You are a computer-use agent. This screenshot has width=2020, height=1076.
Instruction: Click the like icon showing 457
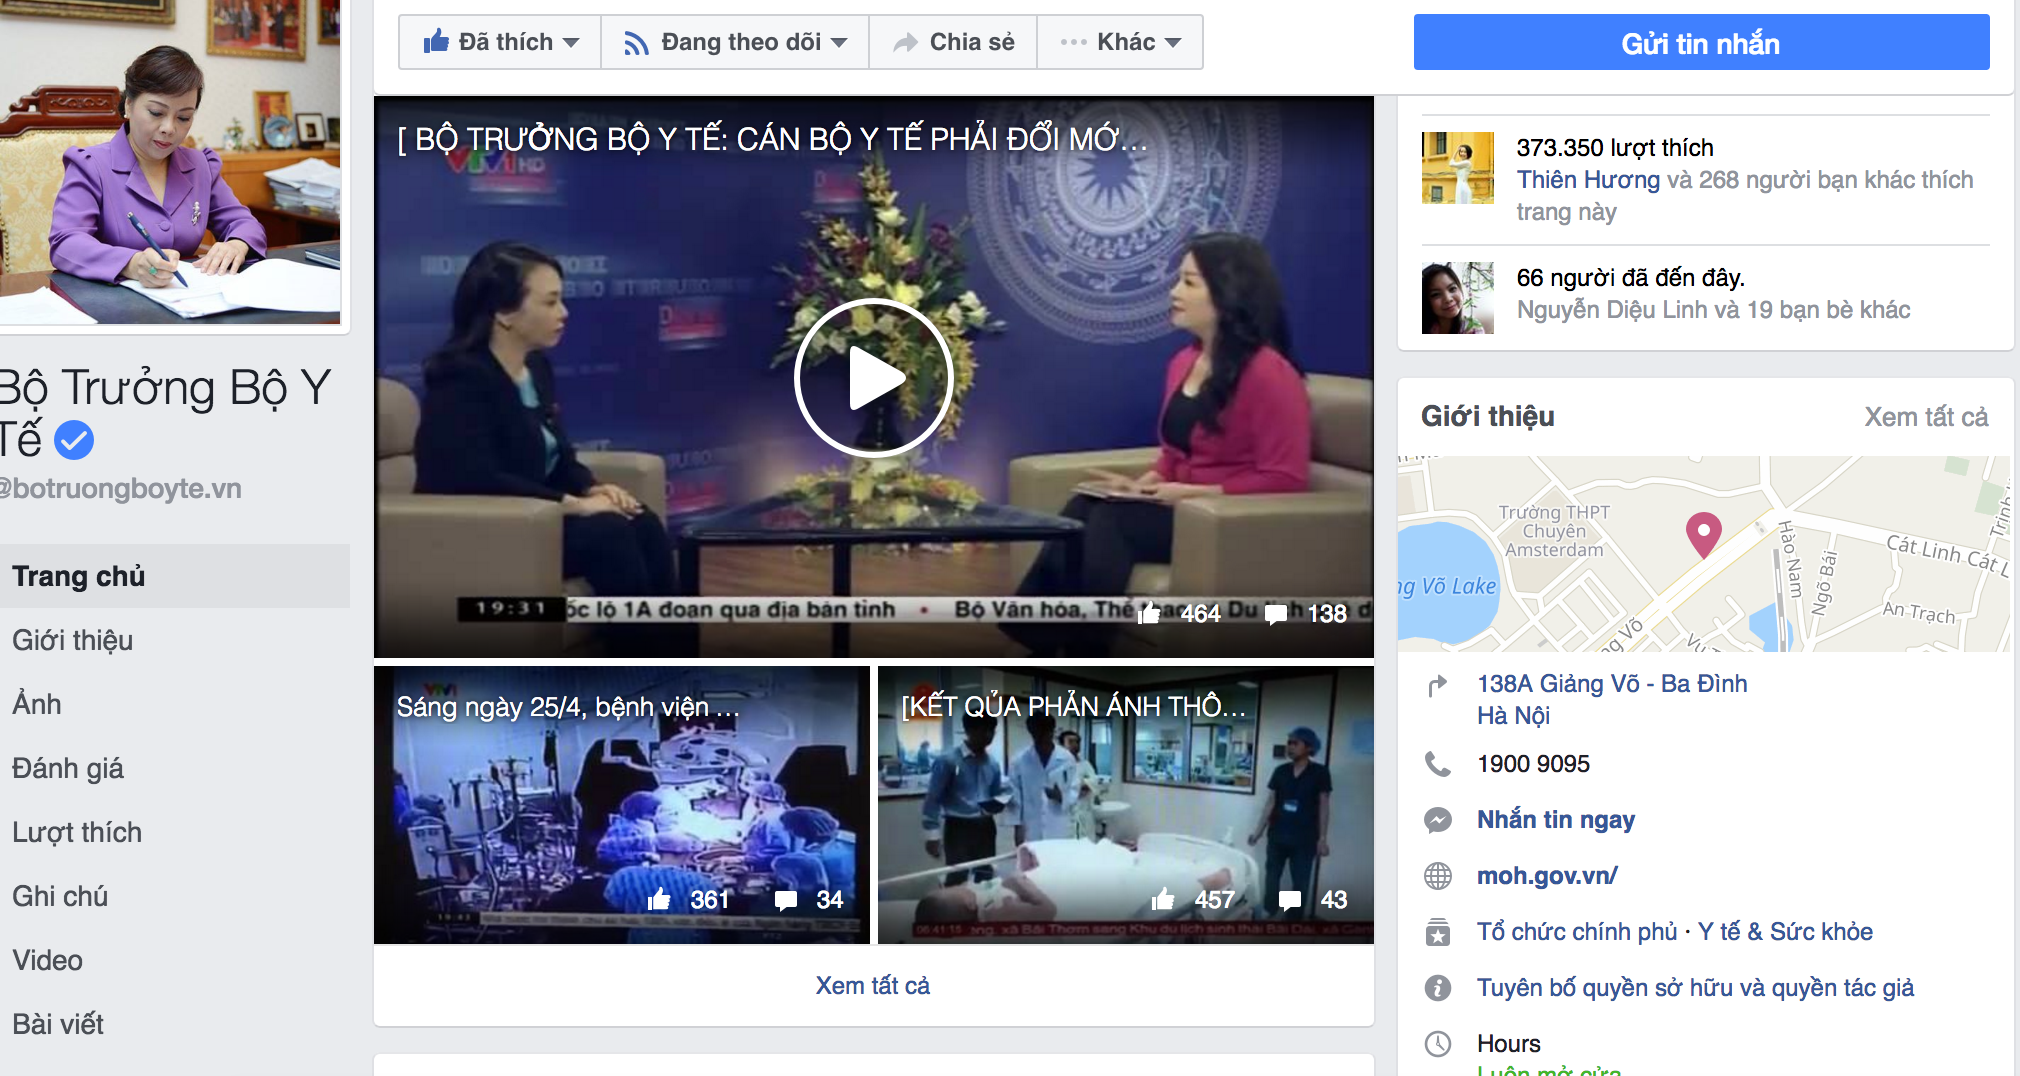click(1163, 899)
